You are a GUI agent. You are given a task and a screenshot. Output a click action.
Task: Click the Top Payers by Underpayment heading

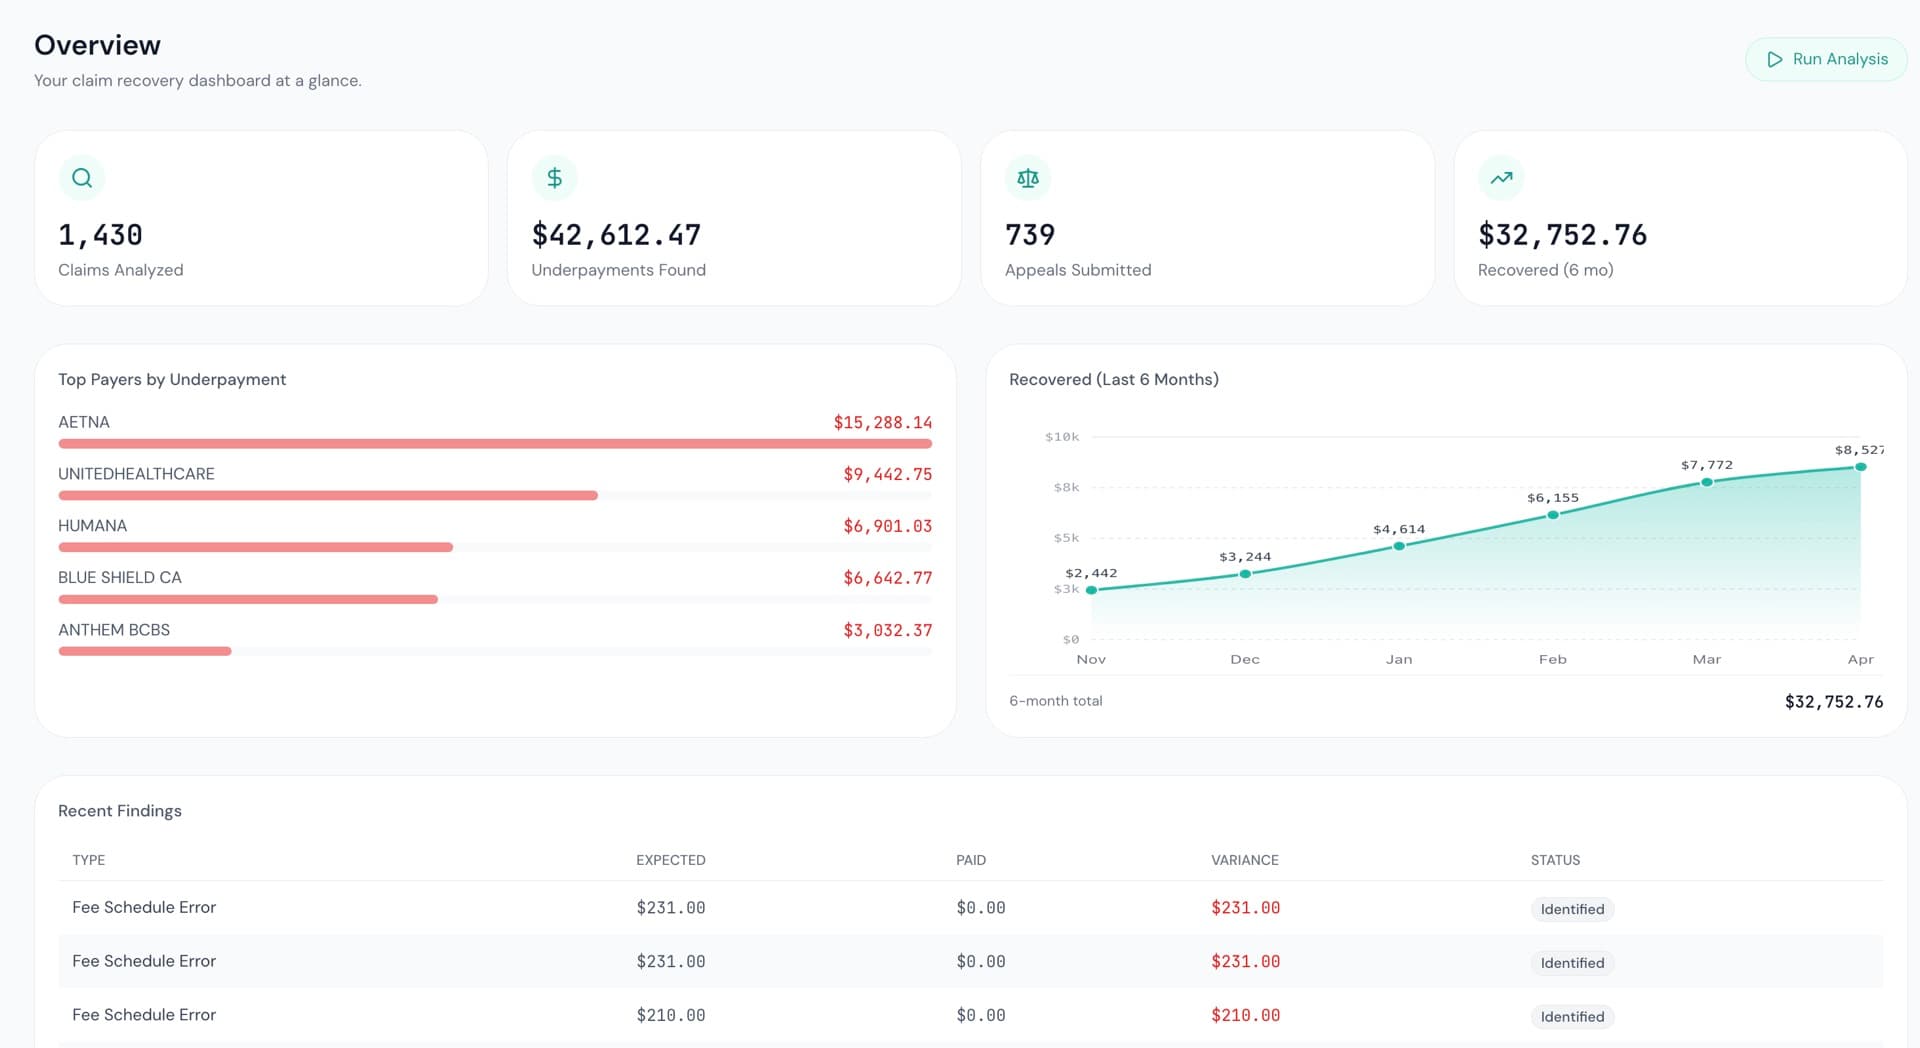pyautogui.click(x=172, y=380)
